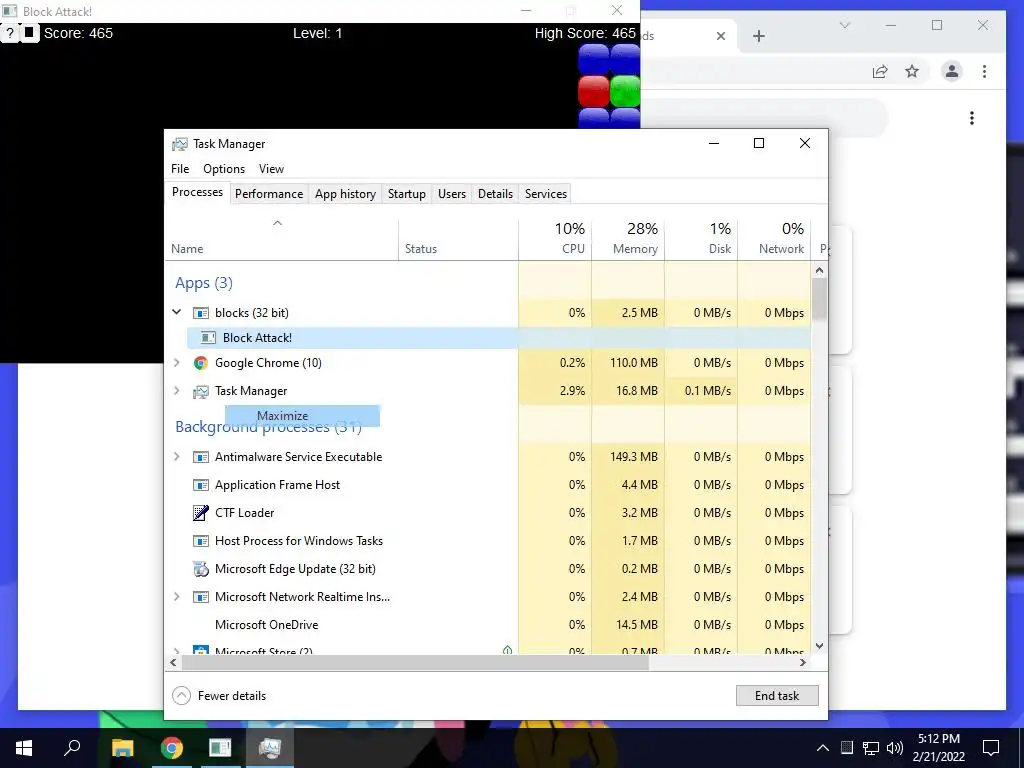This screenshot has width=1024, height=768.
Task: Open File Explorer from the taskbar
Action: click(x=122, y=748)
